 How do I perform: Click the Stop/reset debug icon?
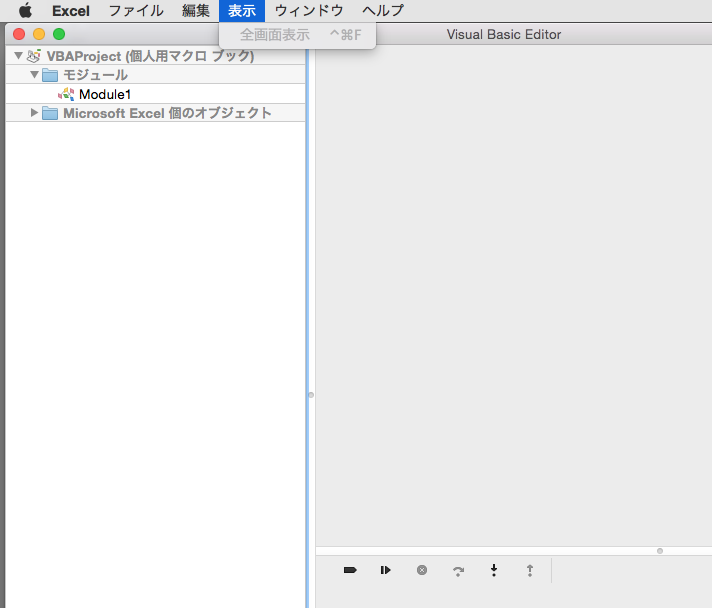pyautogui.click(x=422, y=570)
